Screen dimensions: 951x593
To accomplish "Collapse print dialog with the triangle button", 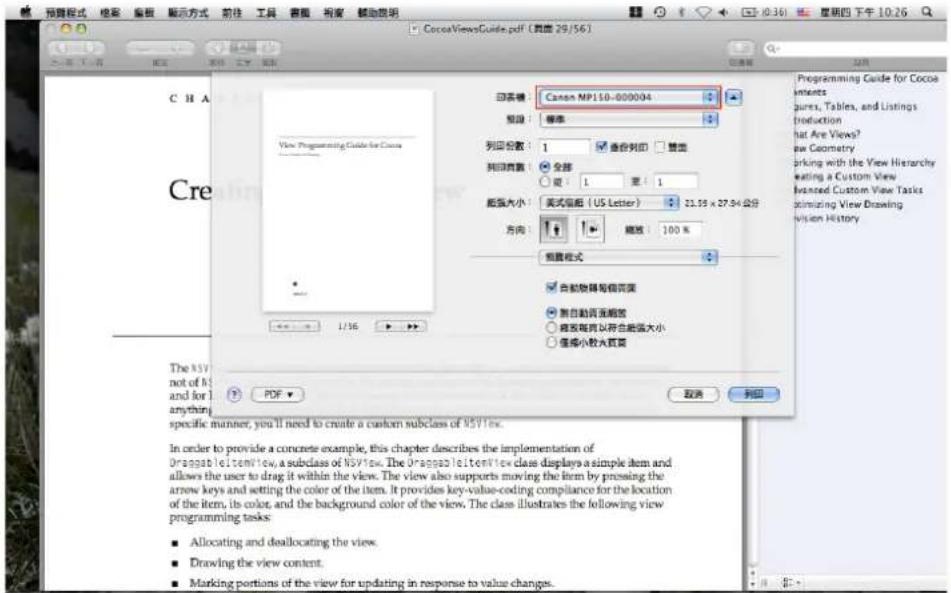I will pyautogui.click(x=733, y=97).
